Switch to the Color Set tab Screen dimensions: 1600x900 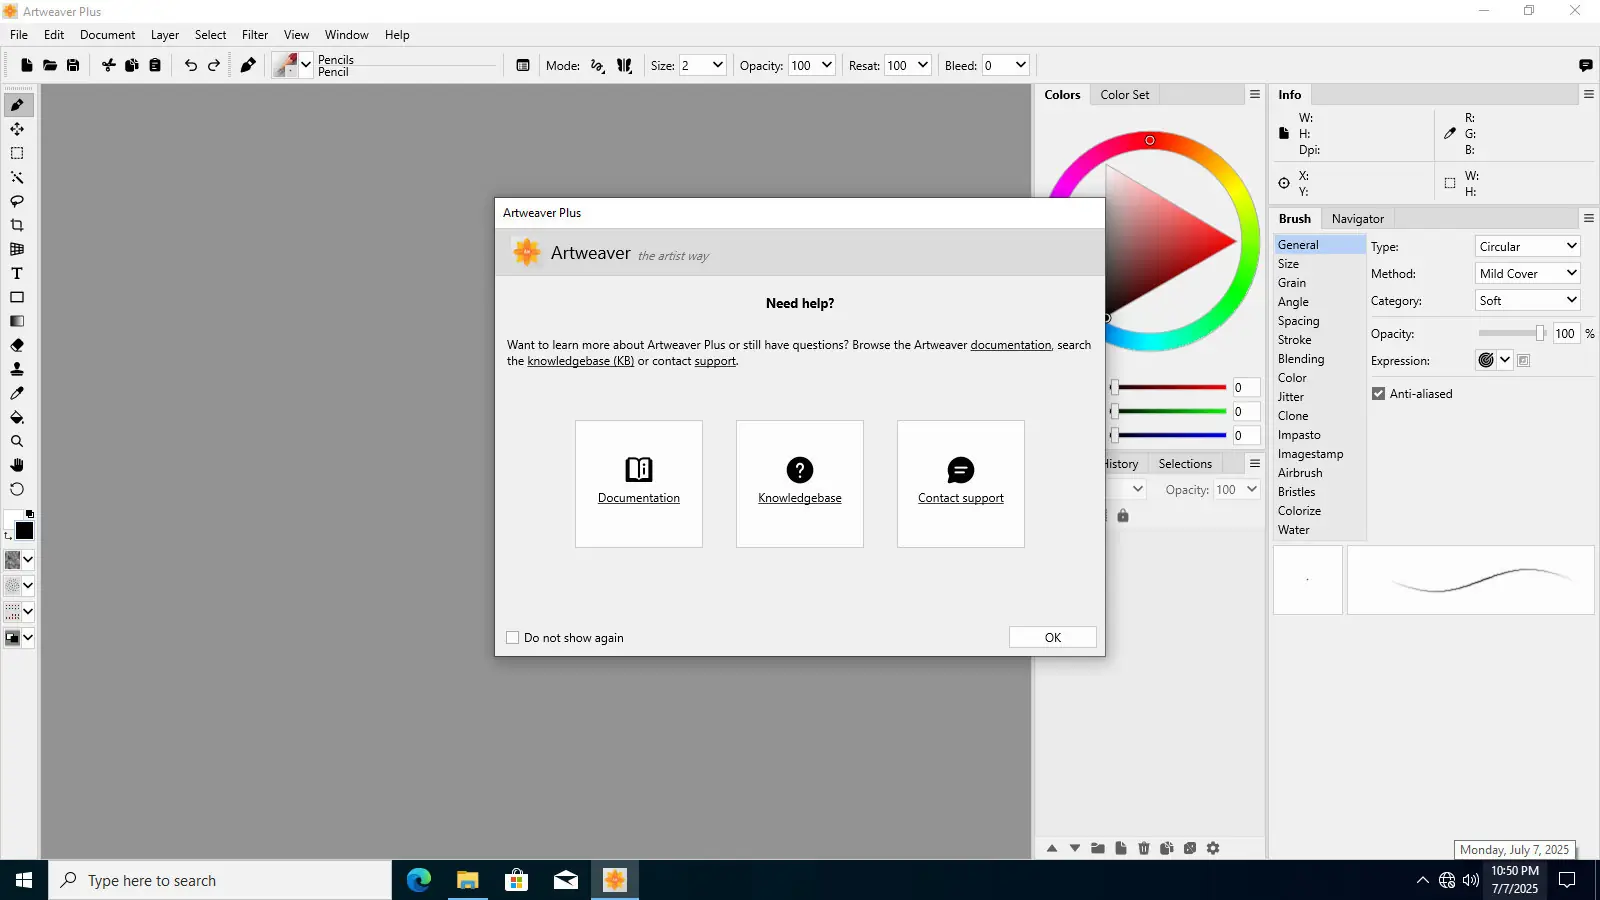point(1125,95)
